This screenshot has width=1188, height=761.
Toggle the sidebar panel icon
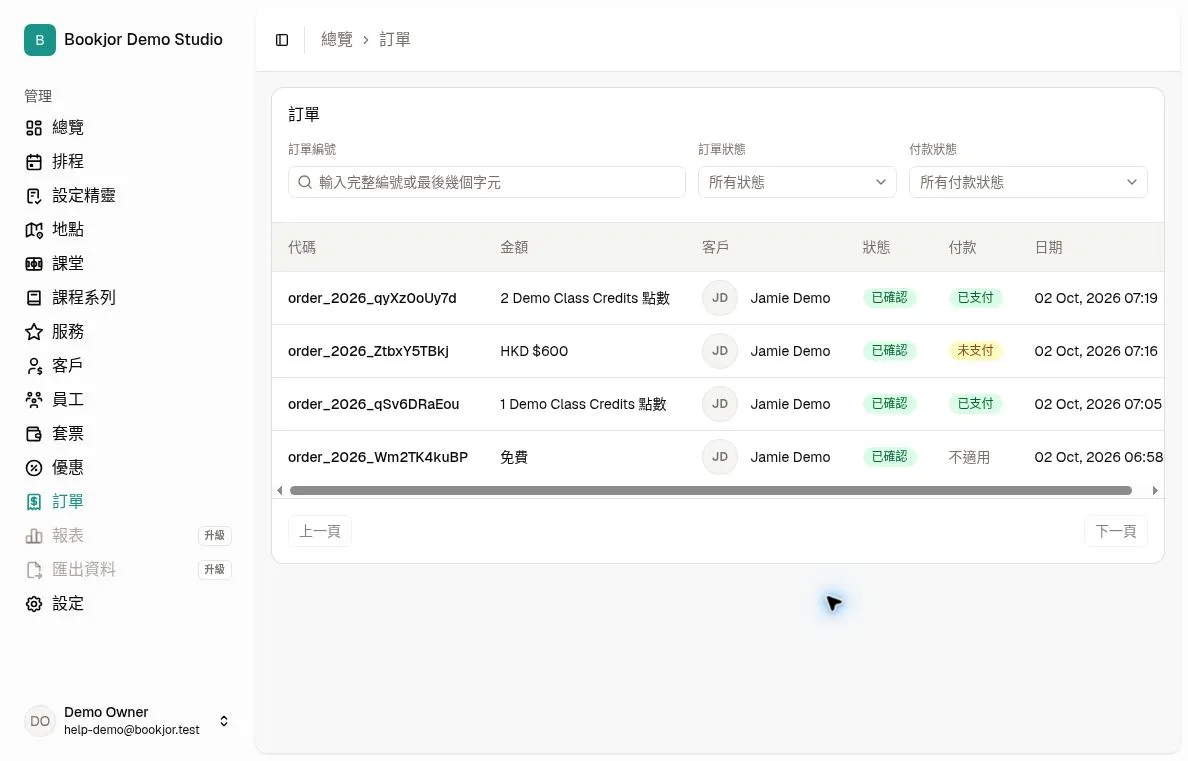coord(282,39)
